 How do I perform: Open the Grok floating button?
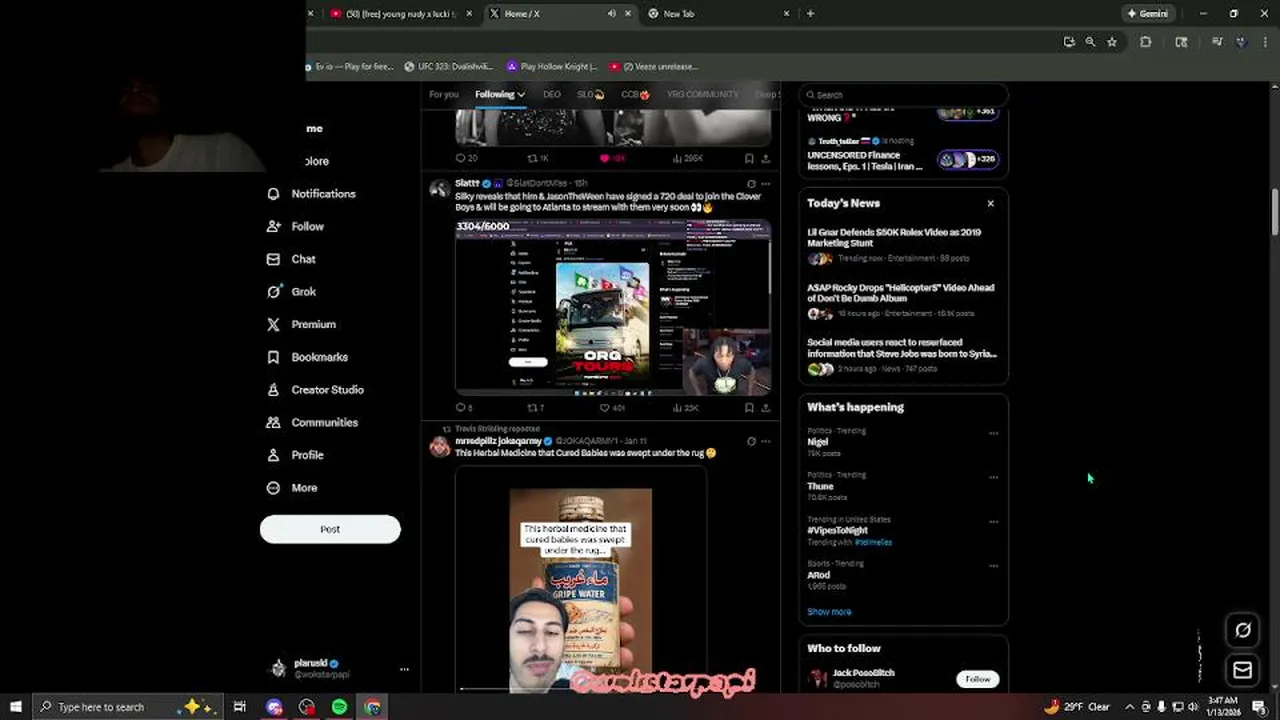click(1243, 630)
